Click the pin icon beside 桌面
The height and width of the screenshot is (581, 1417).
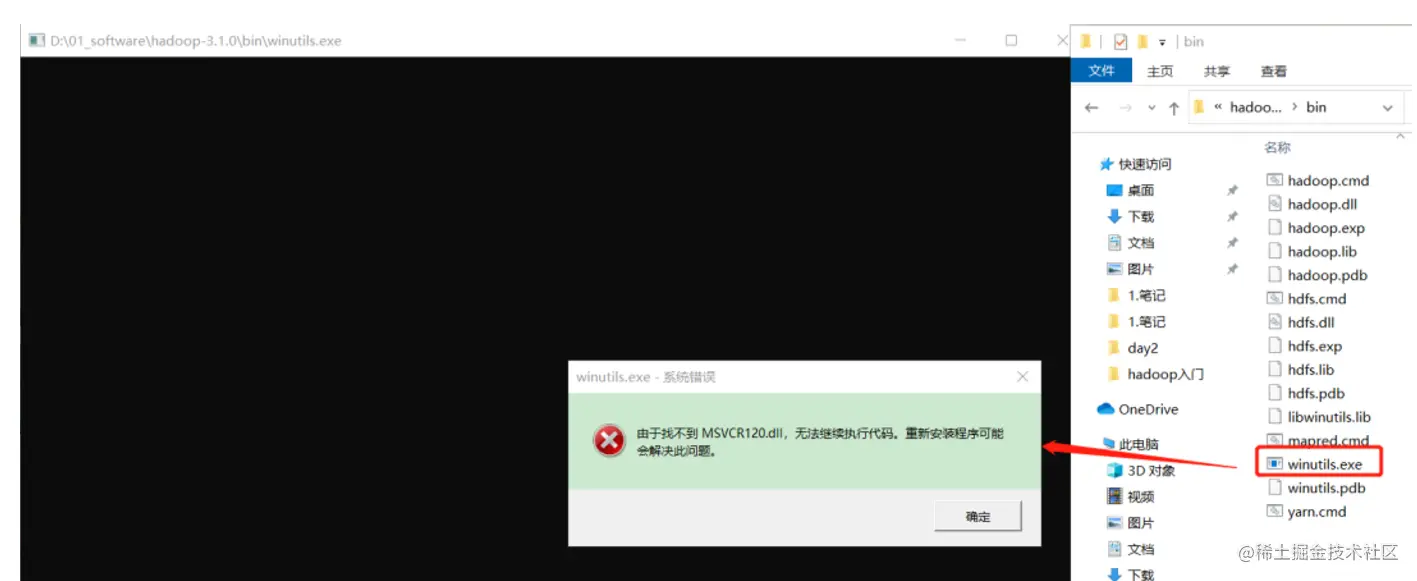(1232, 190)
